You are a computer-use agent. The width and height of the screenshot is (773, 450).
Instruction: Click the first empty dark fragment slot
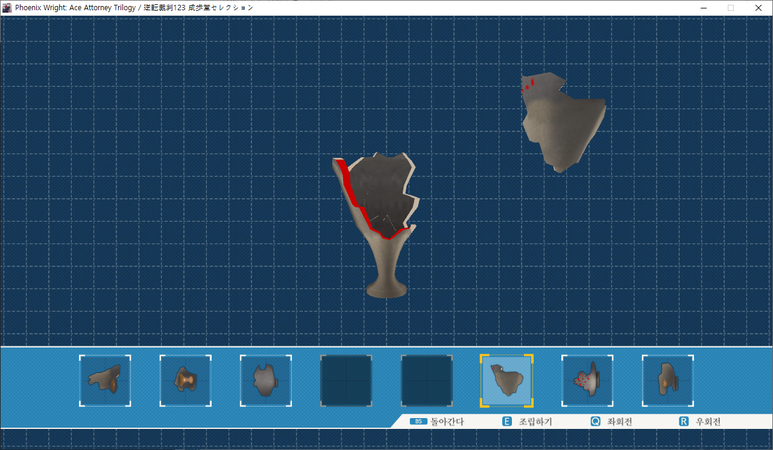point(346,381)
